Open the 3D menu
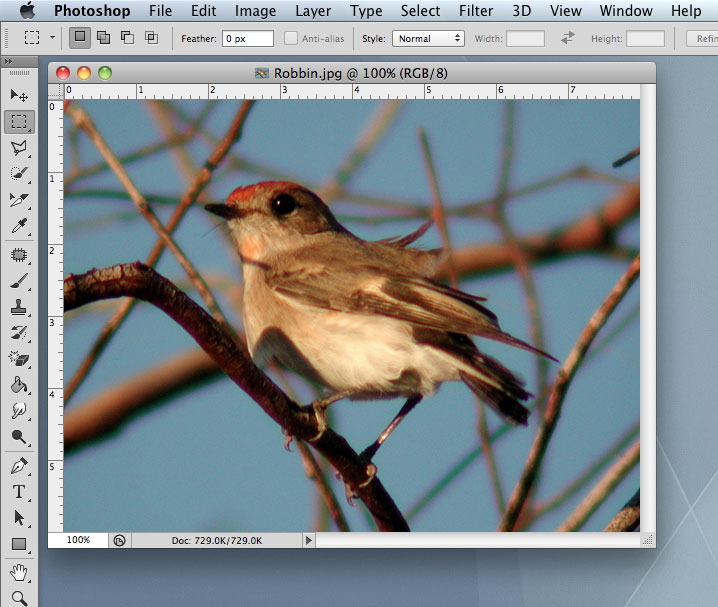718x607 pixels. (x=522, y=11)
